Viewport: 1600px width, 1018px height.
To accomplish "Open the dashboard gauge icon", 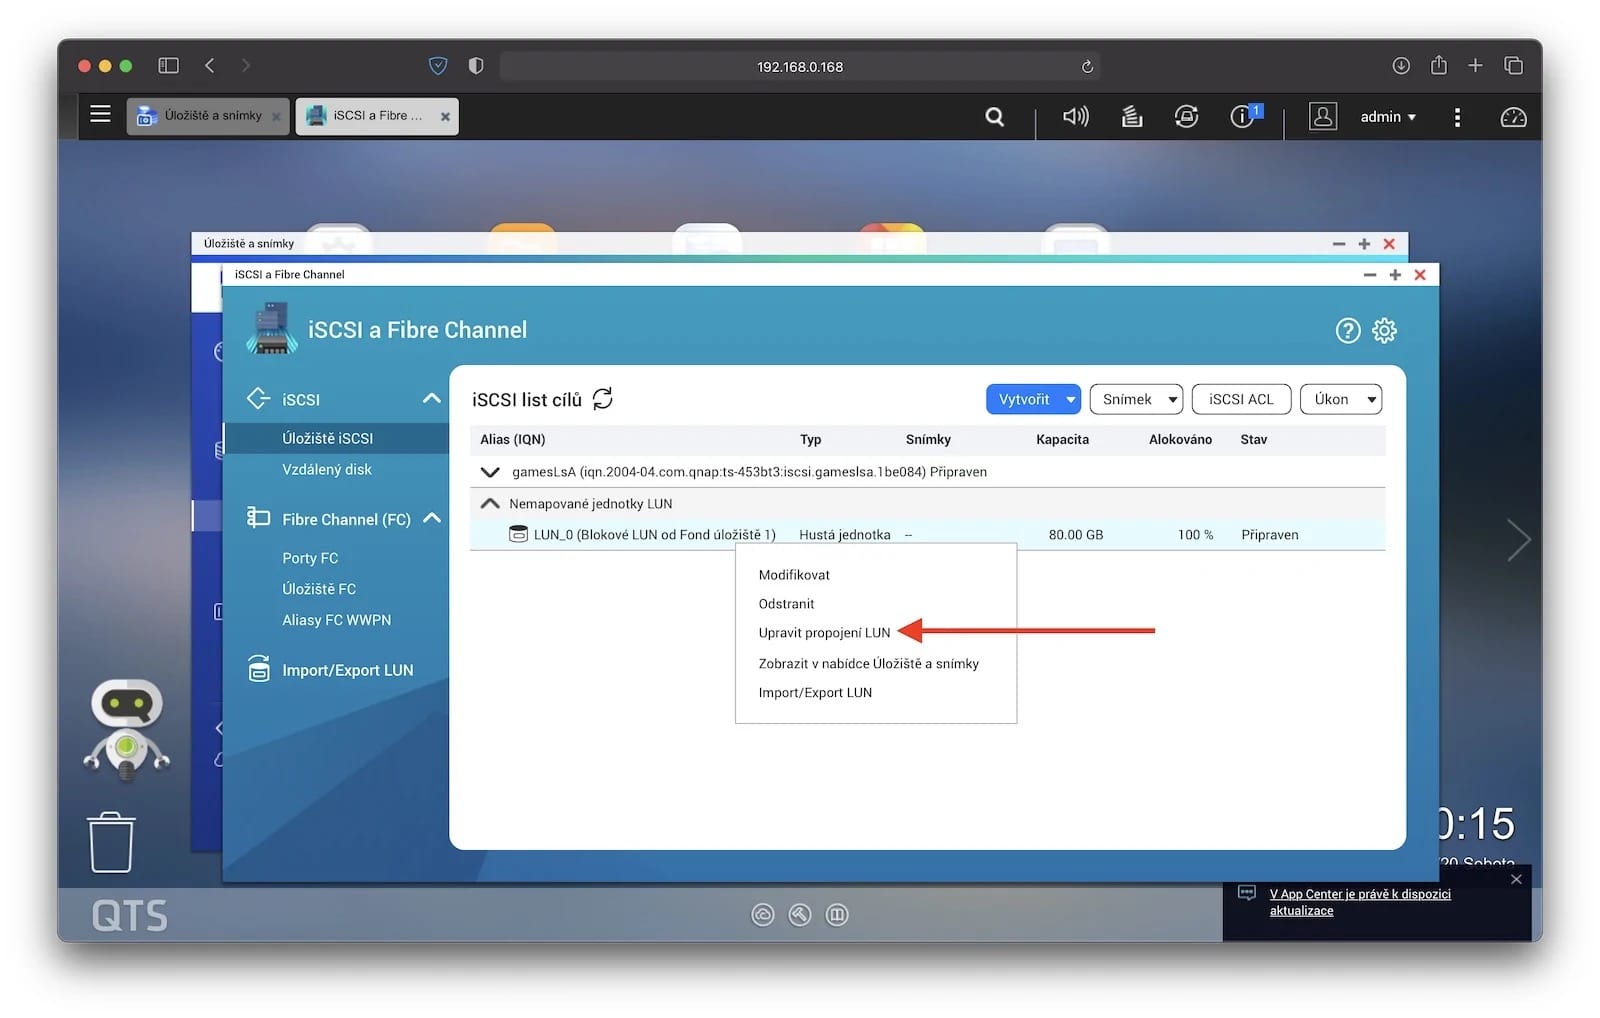I will [x=1513, y=117].
